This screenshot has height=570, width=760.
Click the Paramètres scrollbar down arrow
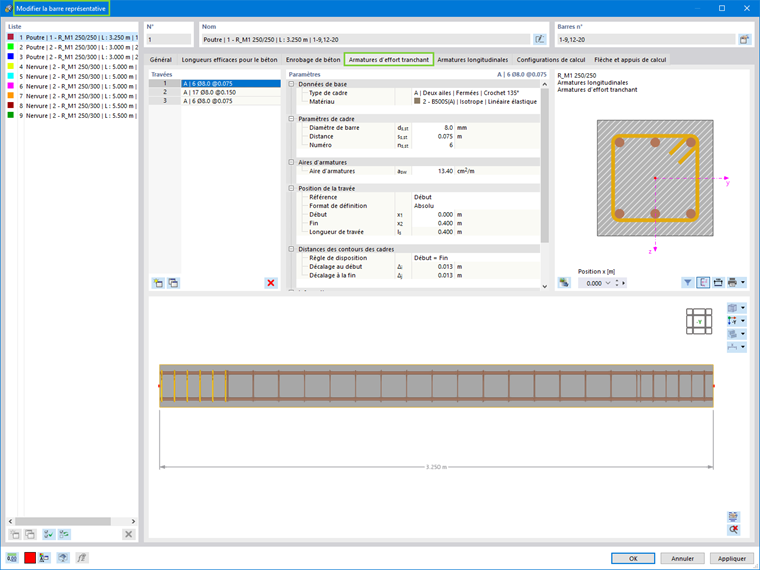click(x=544, y=286)
